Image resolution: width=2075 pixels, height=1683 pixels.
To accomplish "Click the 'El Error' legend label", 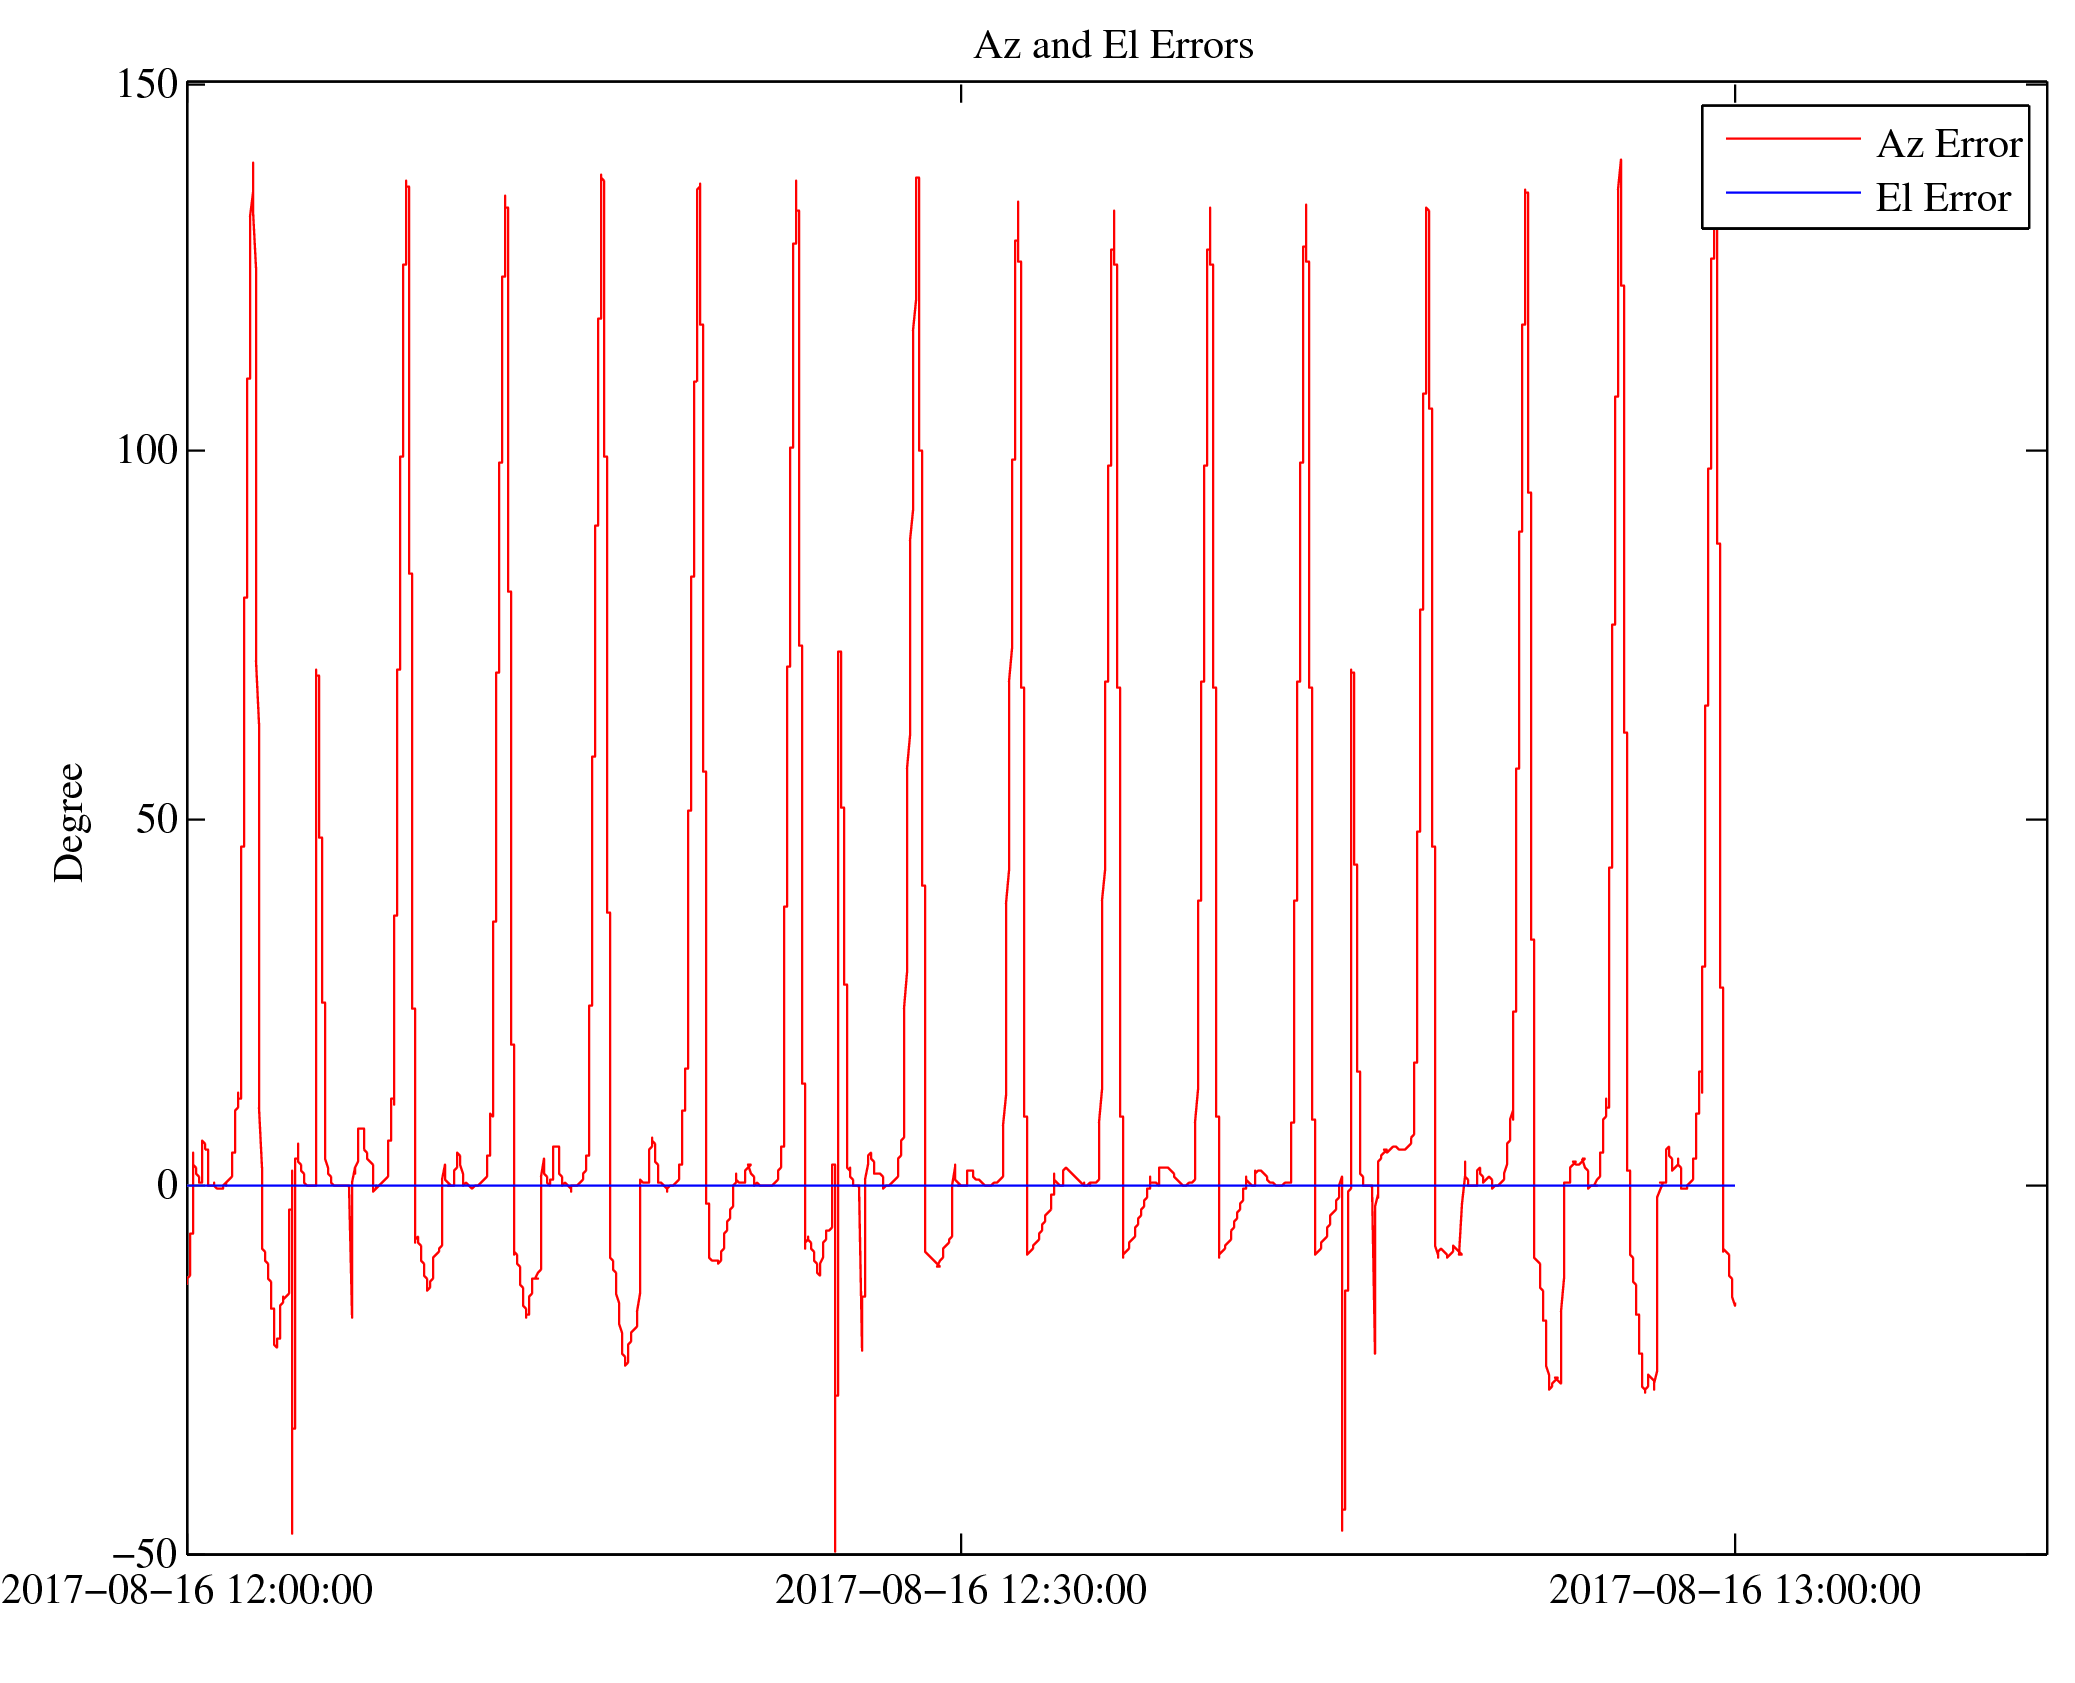I will [1943, 199].
